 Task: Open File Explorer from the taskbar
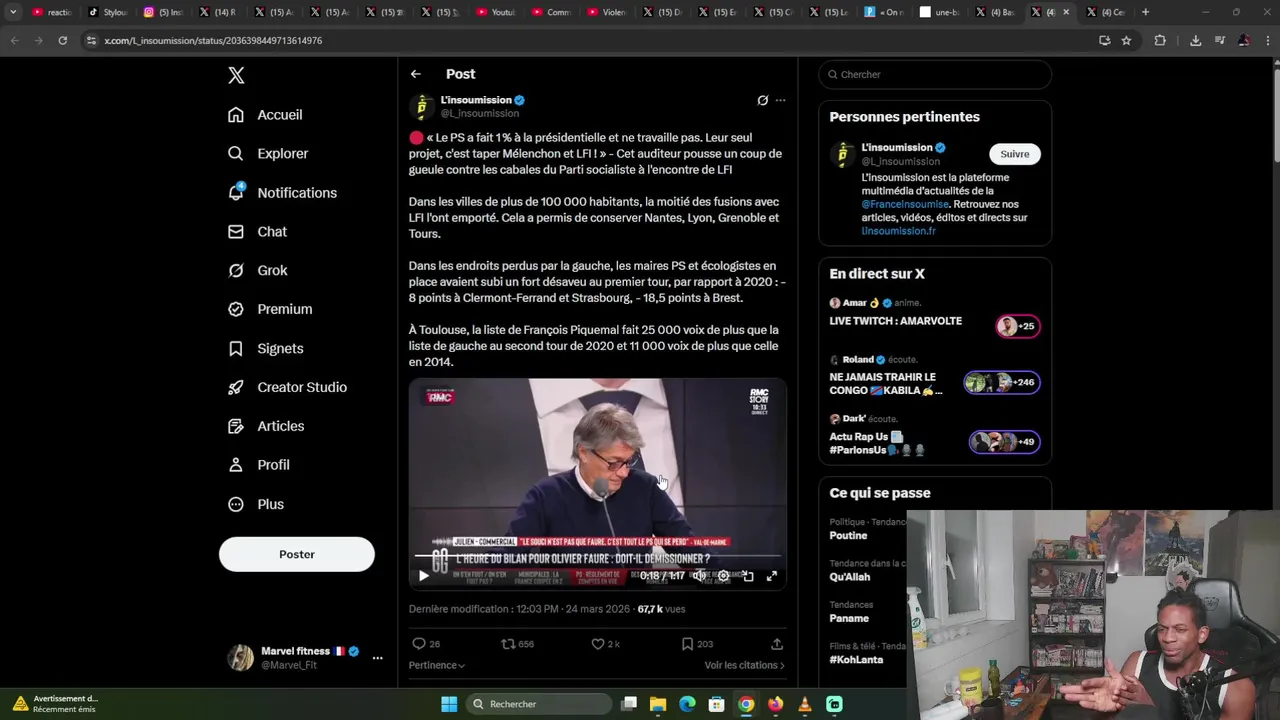click(x=658, y=704)
